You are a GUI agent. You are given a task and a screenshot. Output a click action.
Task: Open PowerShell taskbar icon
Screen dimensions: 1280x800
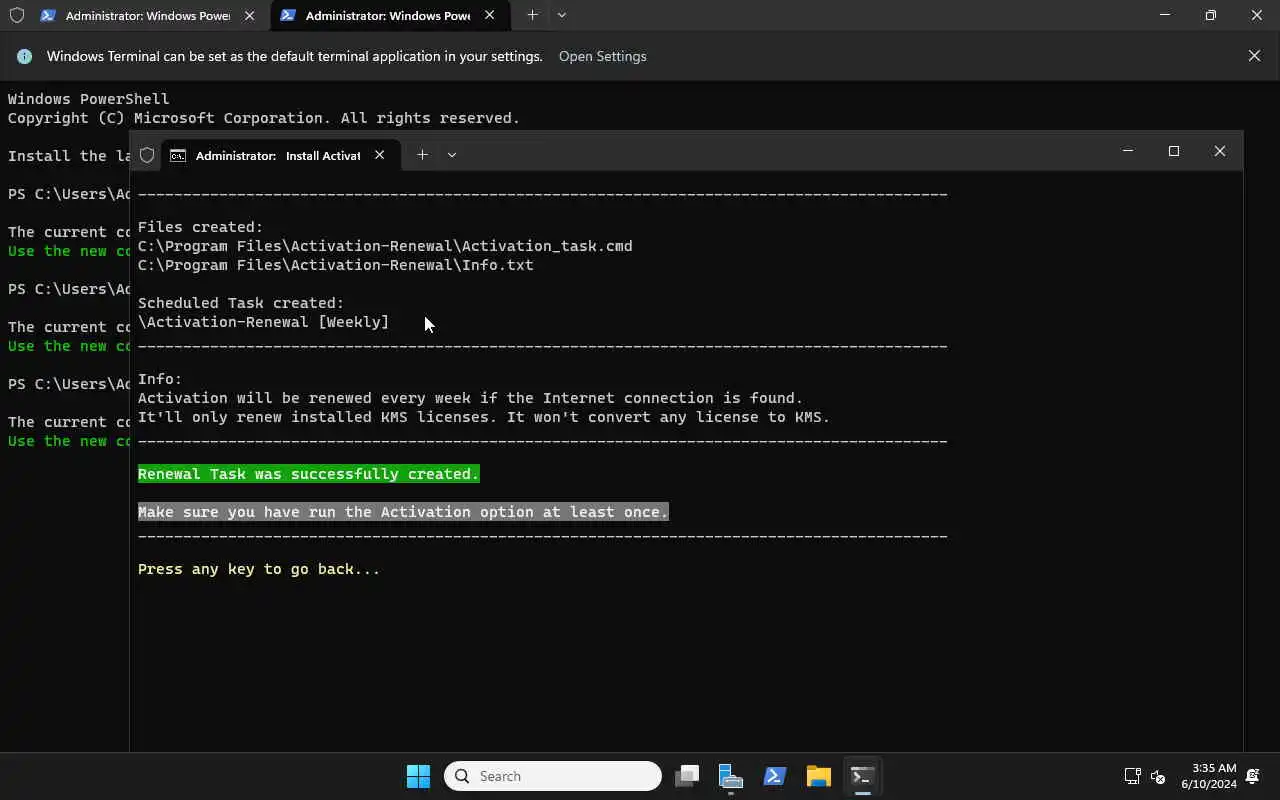[775, 776]
